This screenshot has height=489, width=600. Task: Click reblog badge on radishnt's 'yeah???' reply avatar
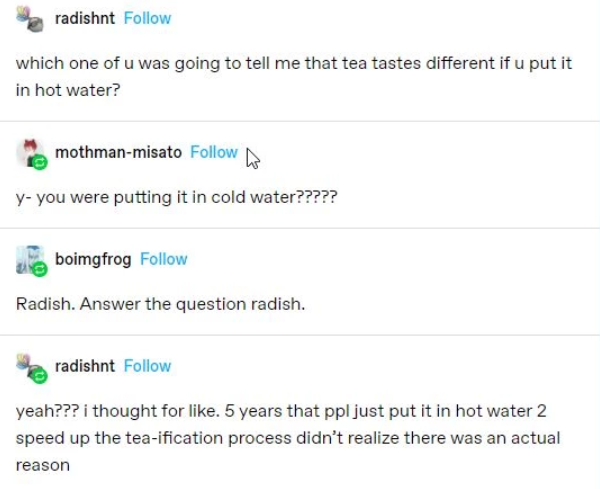(x=40, y=376)
